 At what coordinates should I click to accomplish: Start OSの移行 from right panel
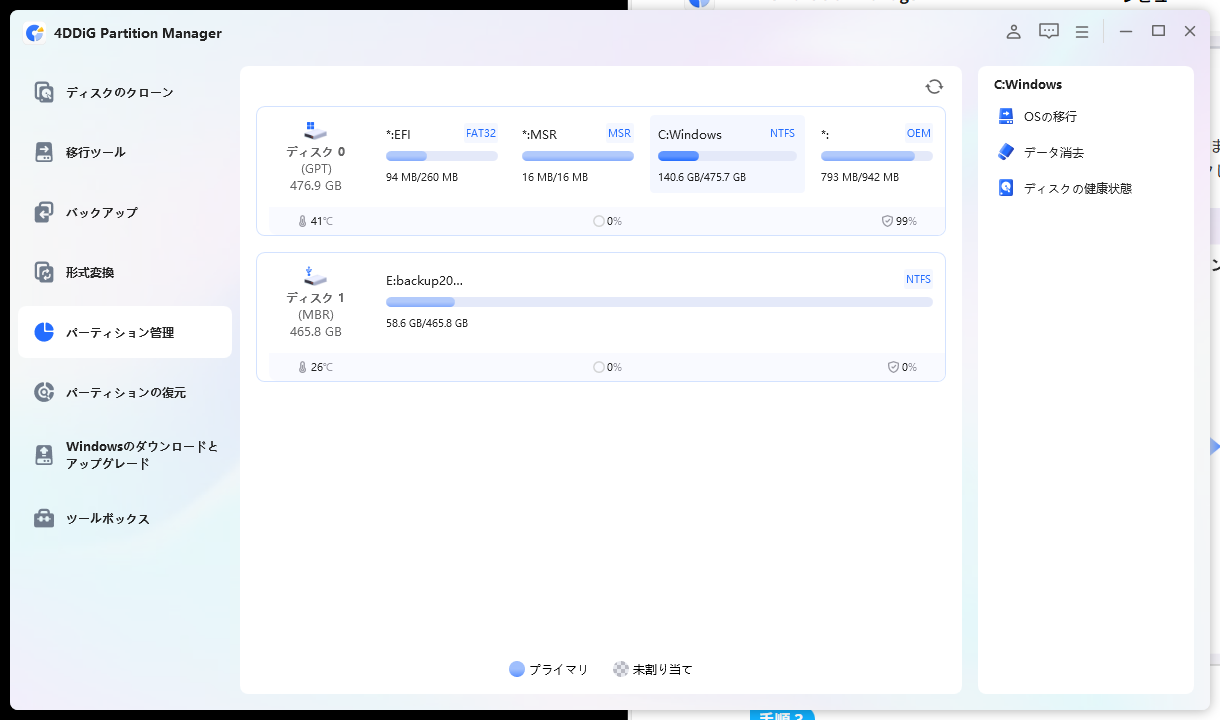(1050, 117)
